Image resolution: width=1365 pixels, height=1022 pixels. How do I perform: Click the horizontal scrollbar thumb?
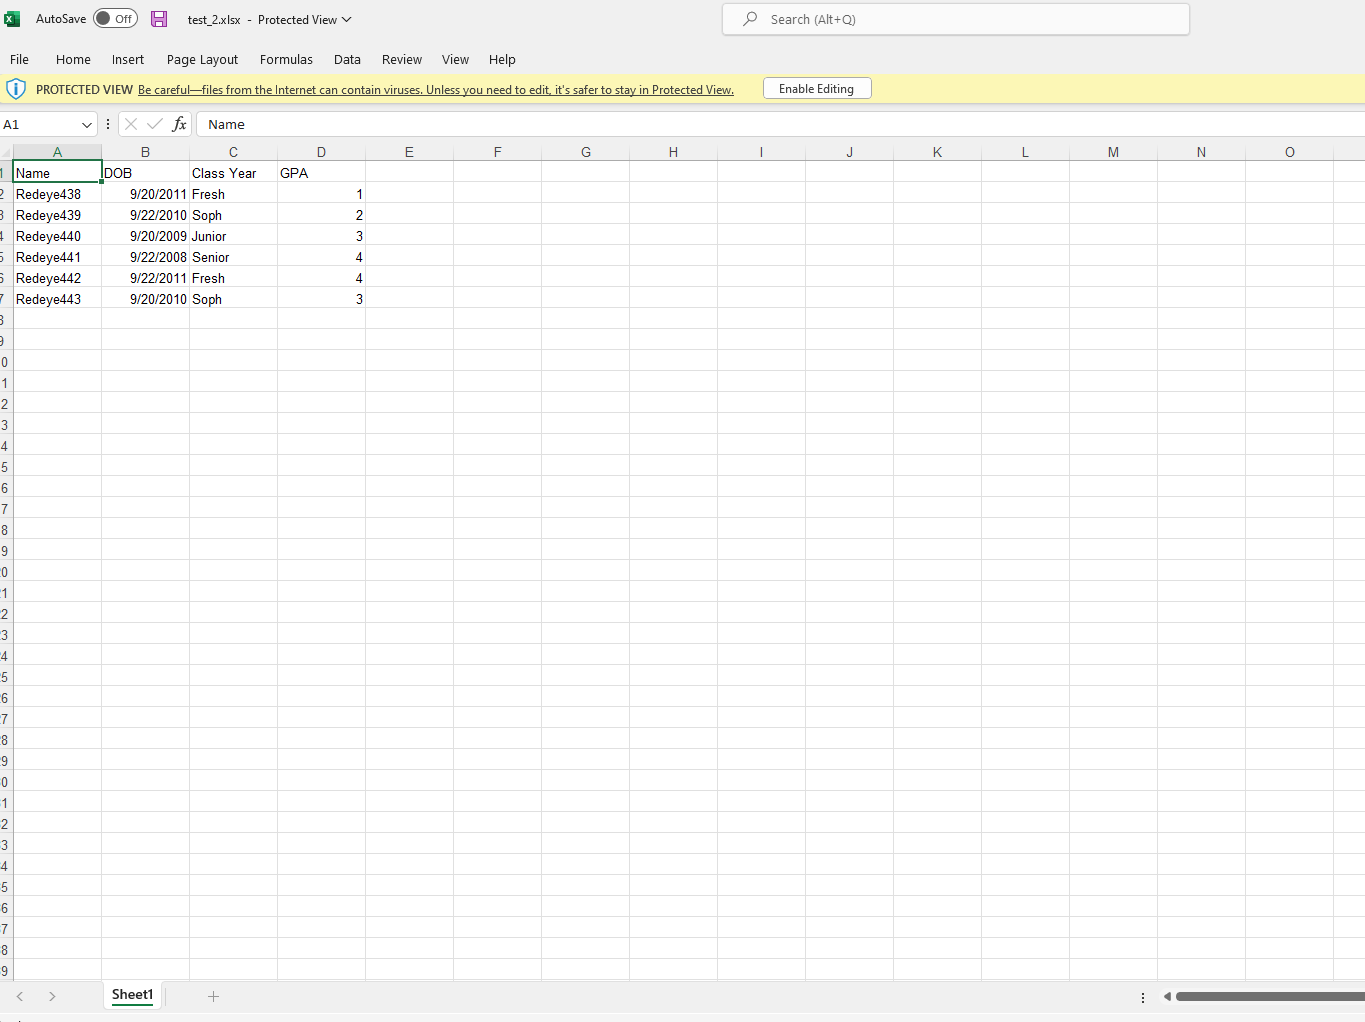[1270, 996]
